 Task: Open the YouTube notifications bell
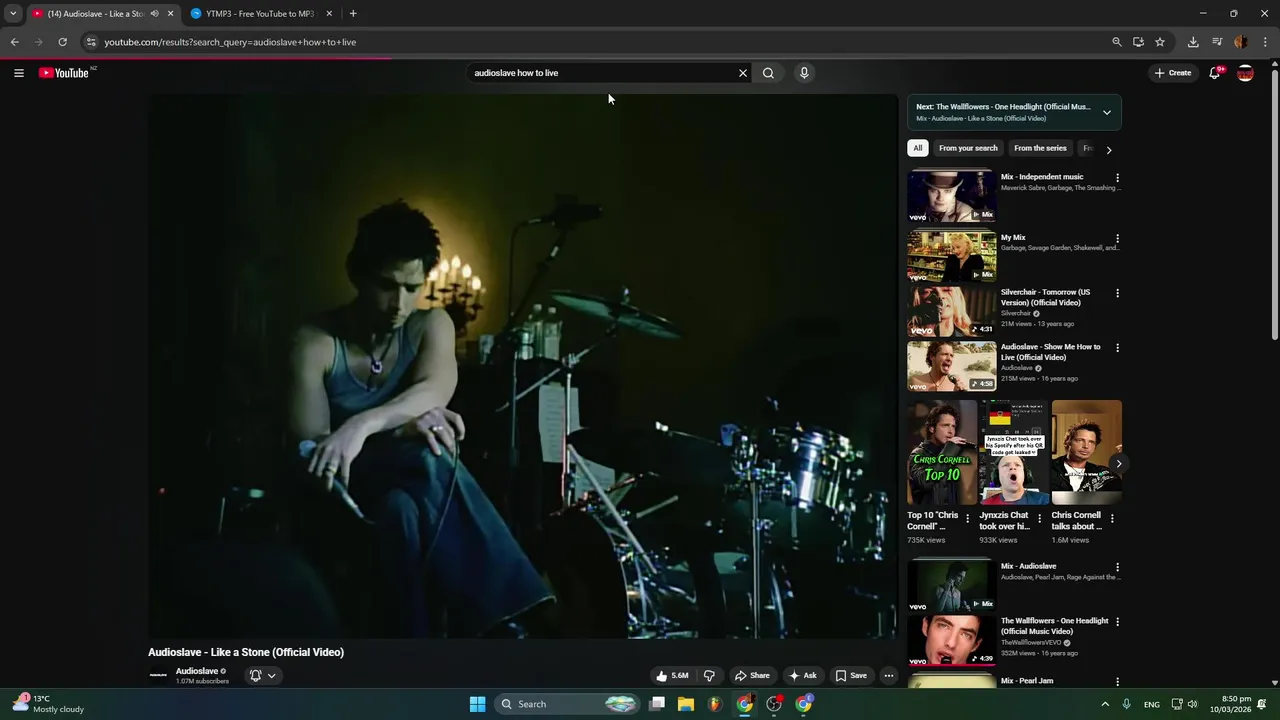[1215, 73]
